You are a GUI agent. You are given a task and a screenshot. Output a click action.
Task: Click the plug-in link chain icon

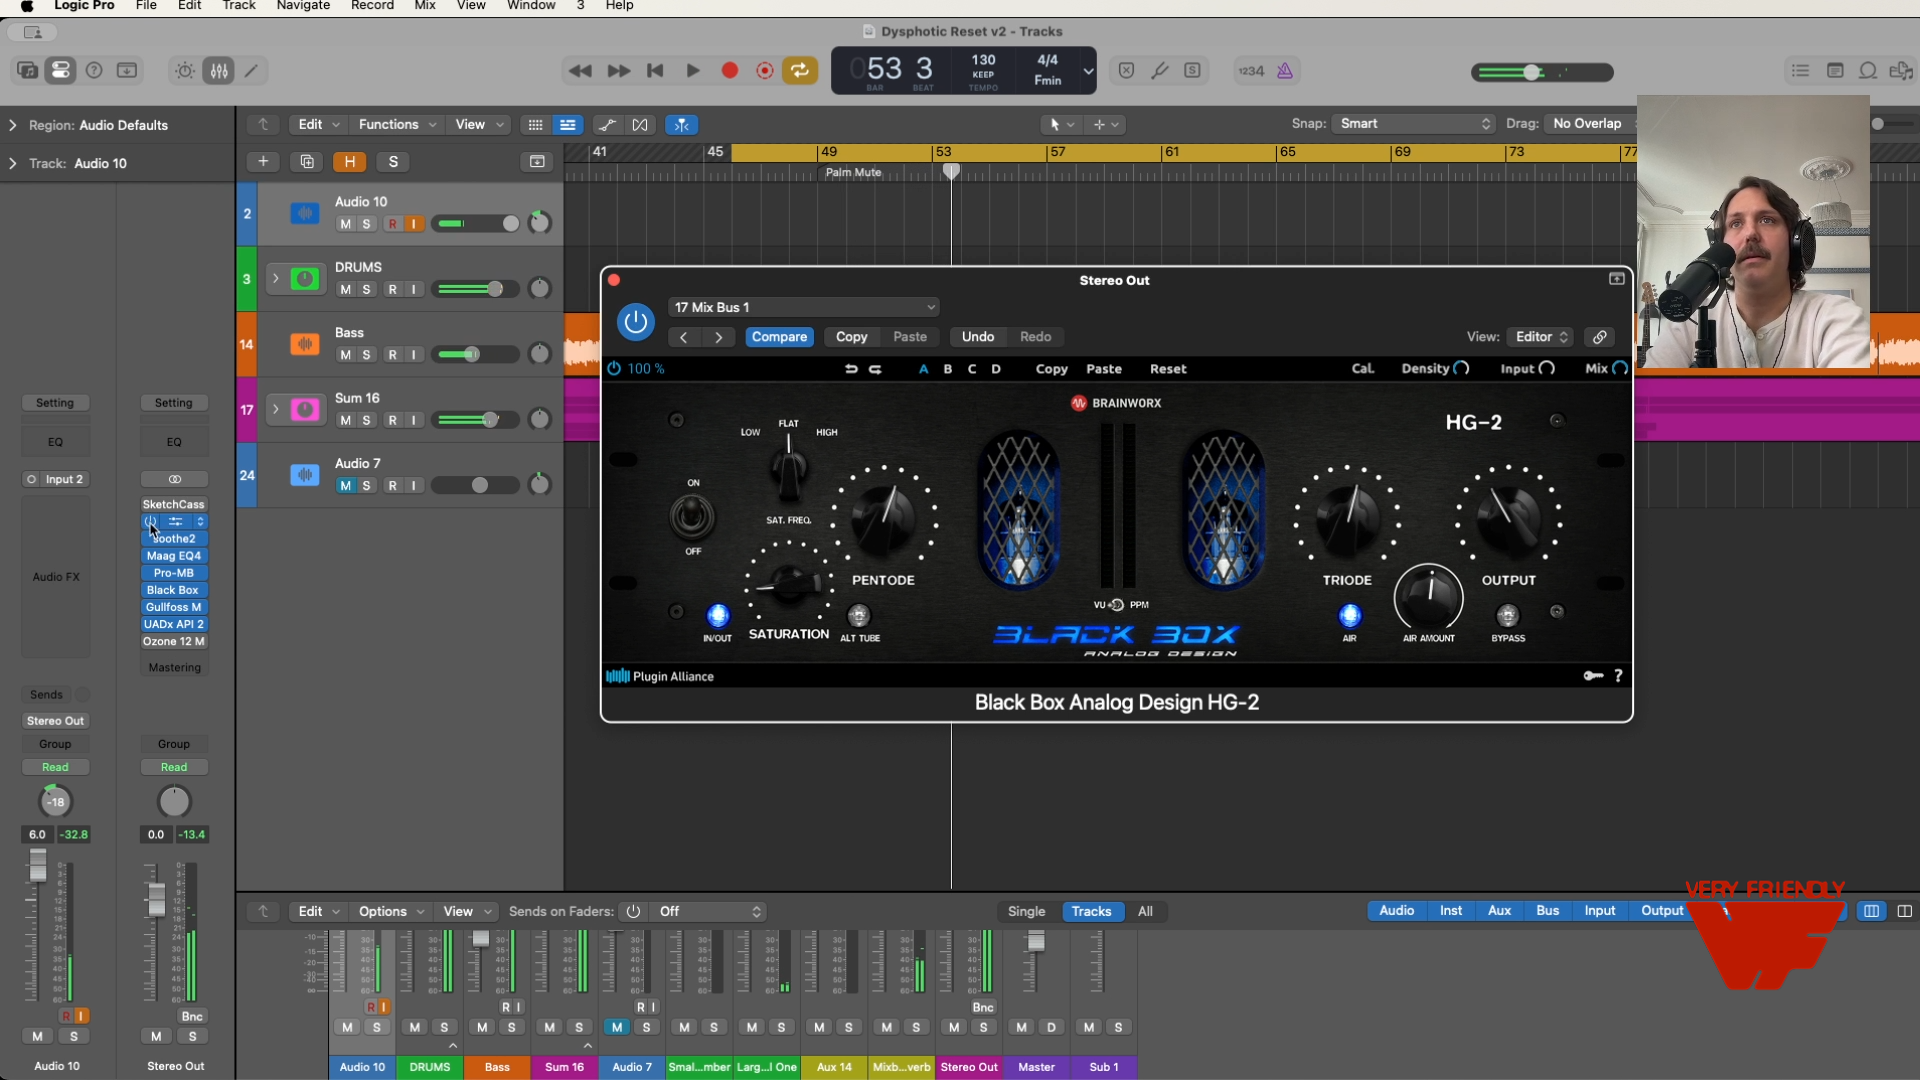[x=1600, y=337]
